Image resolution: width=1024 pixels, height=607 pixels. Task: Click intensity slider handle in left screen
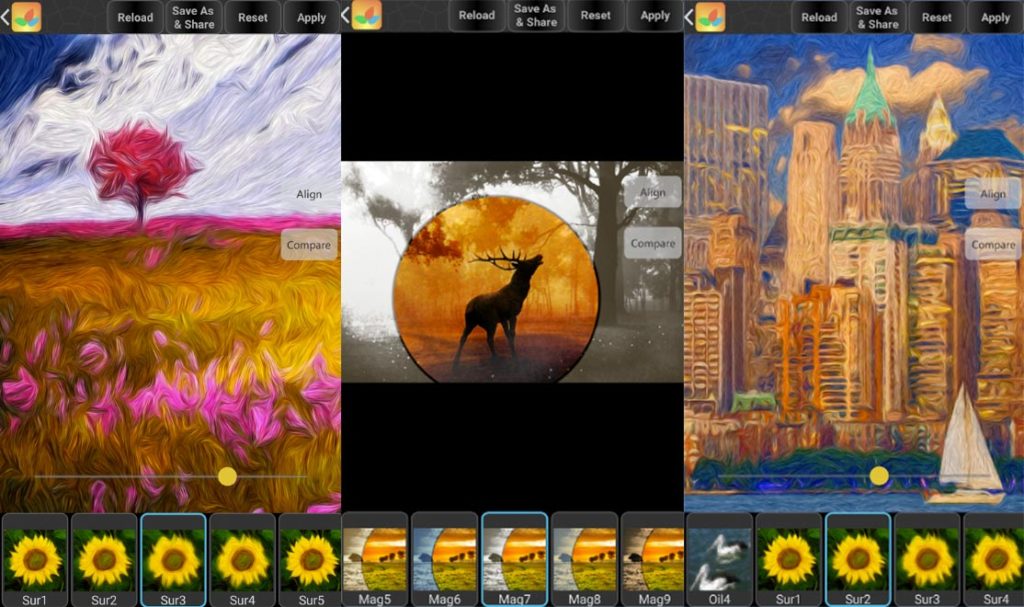227,476
